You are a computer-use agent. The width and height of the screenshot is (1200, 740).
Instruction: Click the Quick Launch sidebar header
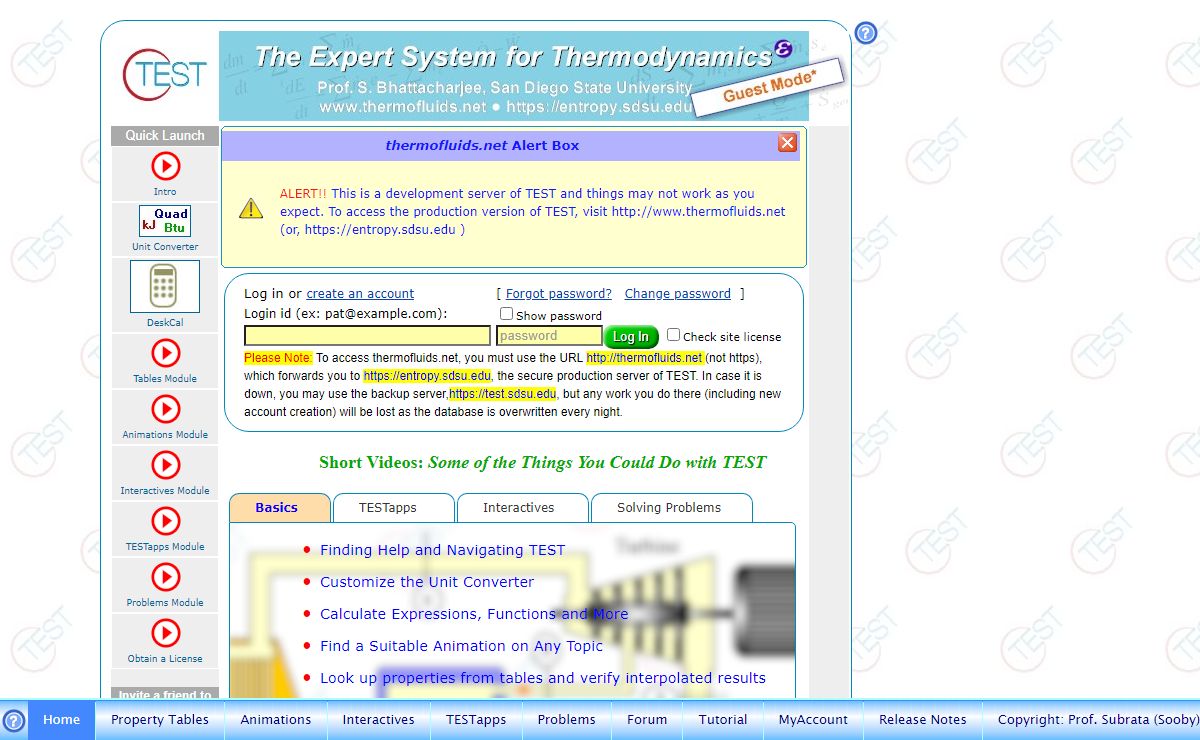pyautogui.click(x=165, y=136)
